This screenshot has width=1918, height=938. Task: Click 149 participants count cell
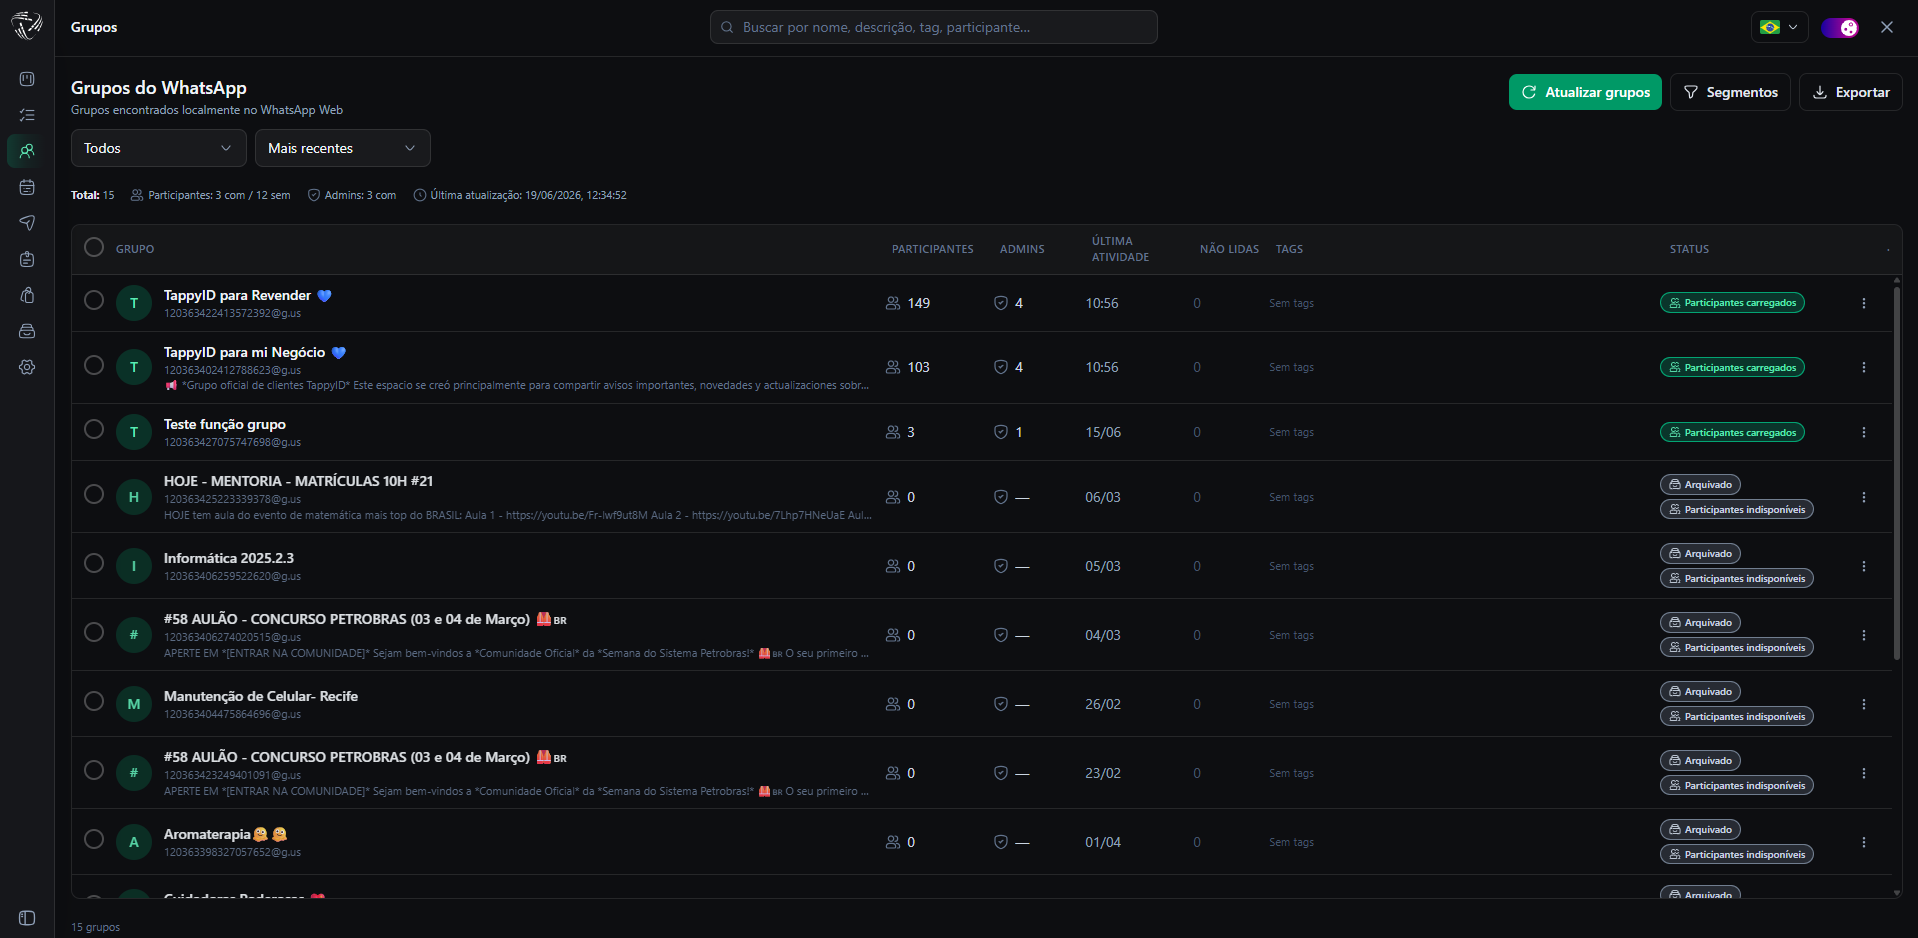click(x=908, y=303)
